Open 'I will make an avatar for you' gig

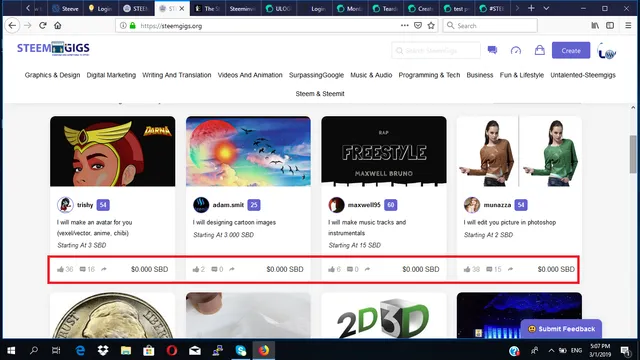[x=95, y=228]
